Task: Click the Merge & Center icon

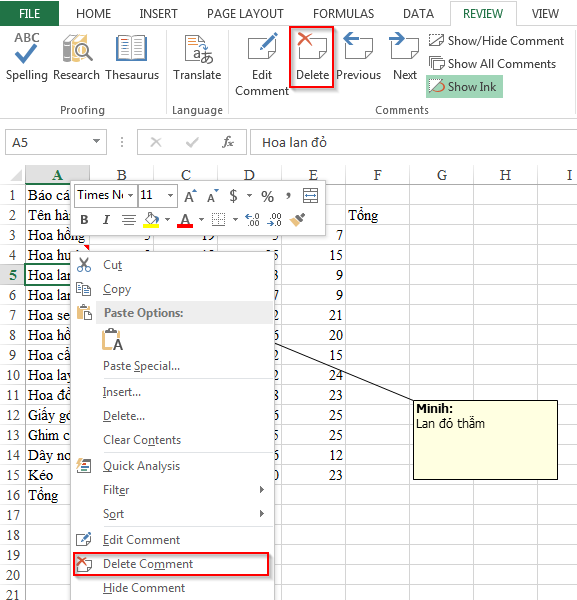Action: pyautogui.click(x=310, y=196)
